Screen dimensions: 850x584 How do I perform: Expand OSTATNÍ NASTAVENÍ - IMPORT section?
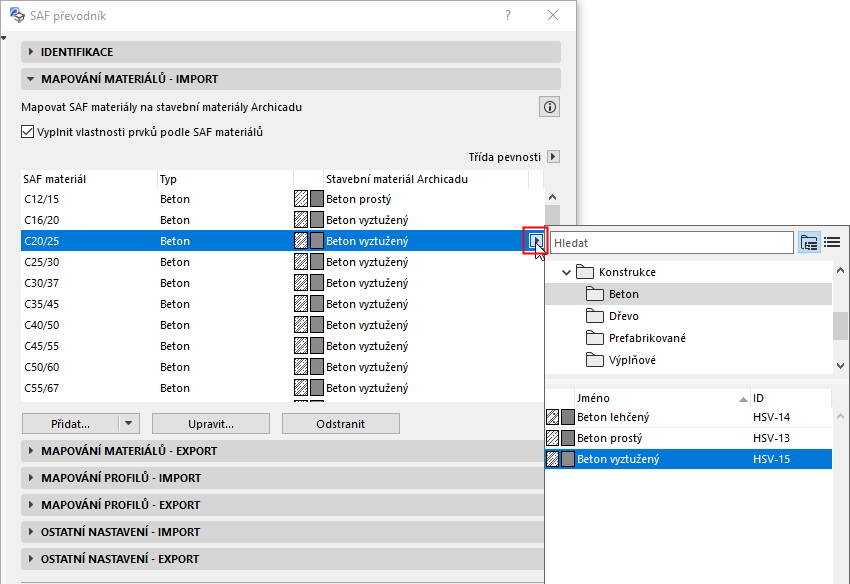(x=282, y=532)
